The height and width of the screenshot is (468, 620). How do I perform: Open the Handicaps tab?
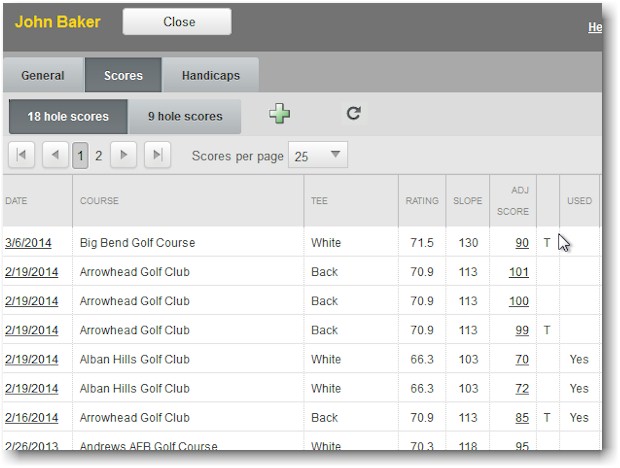click(x=210, y=75)
